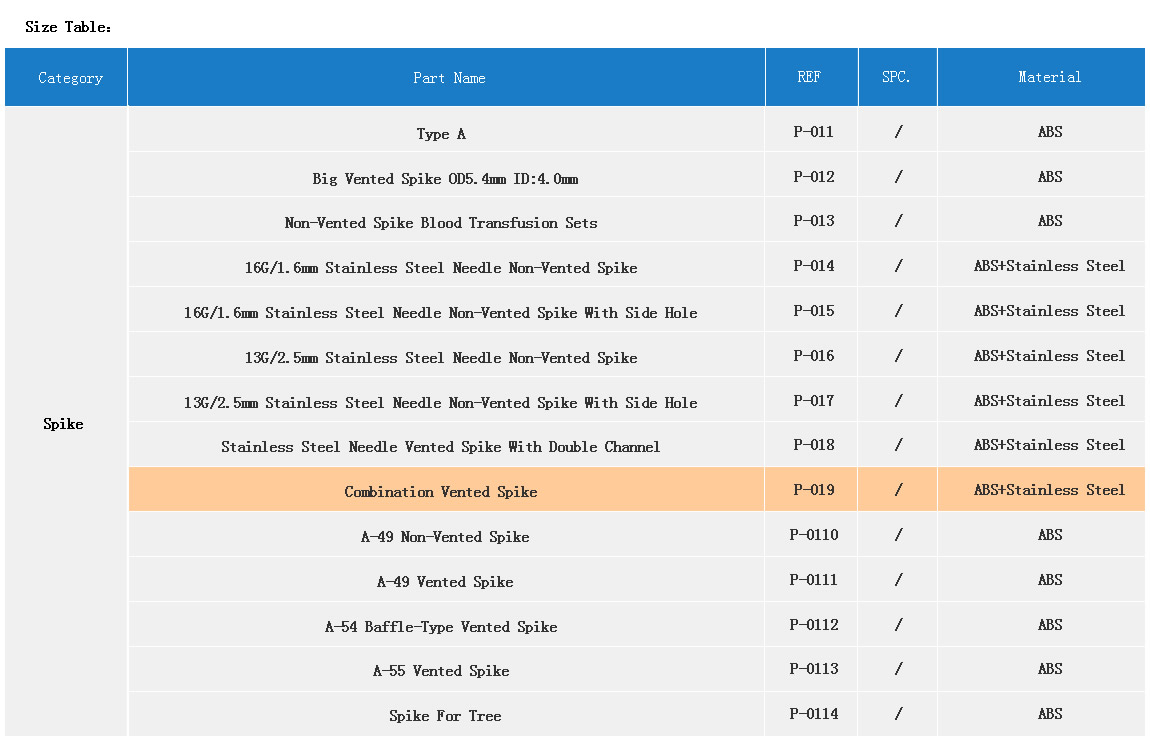
Task: Select A-54 Baffle-Type Vented Spike
Action: point(441,627)
